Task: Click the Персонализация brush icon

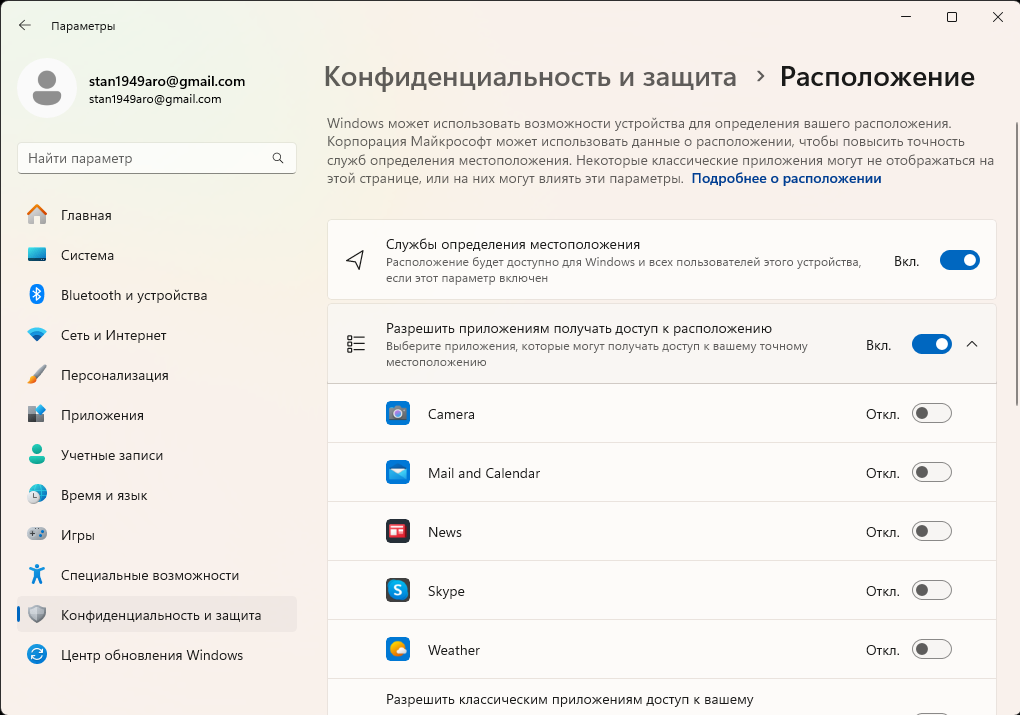Action: tap(37, 375)
